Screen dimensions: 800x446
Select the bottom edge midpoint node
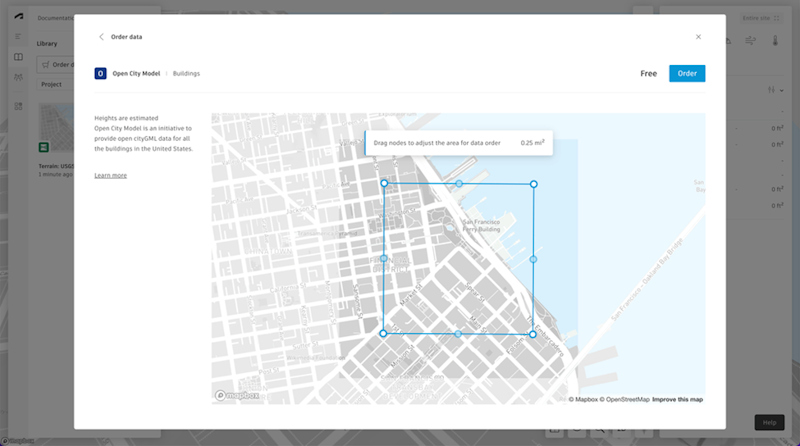click(458, 334)
